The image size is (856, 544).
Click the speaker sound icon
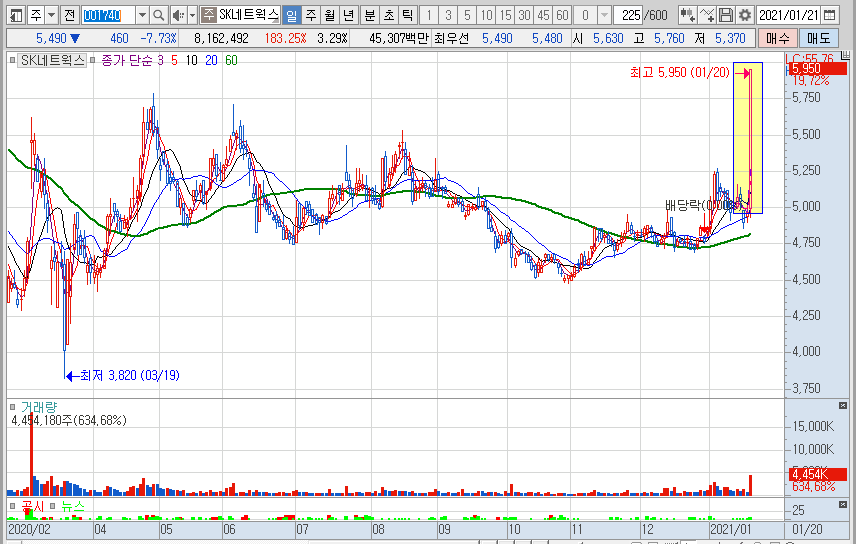click(x=177, y=15)
